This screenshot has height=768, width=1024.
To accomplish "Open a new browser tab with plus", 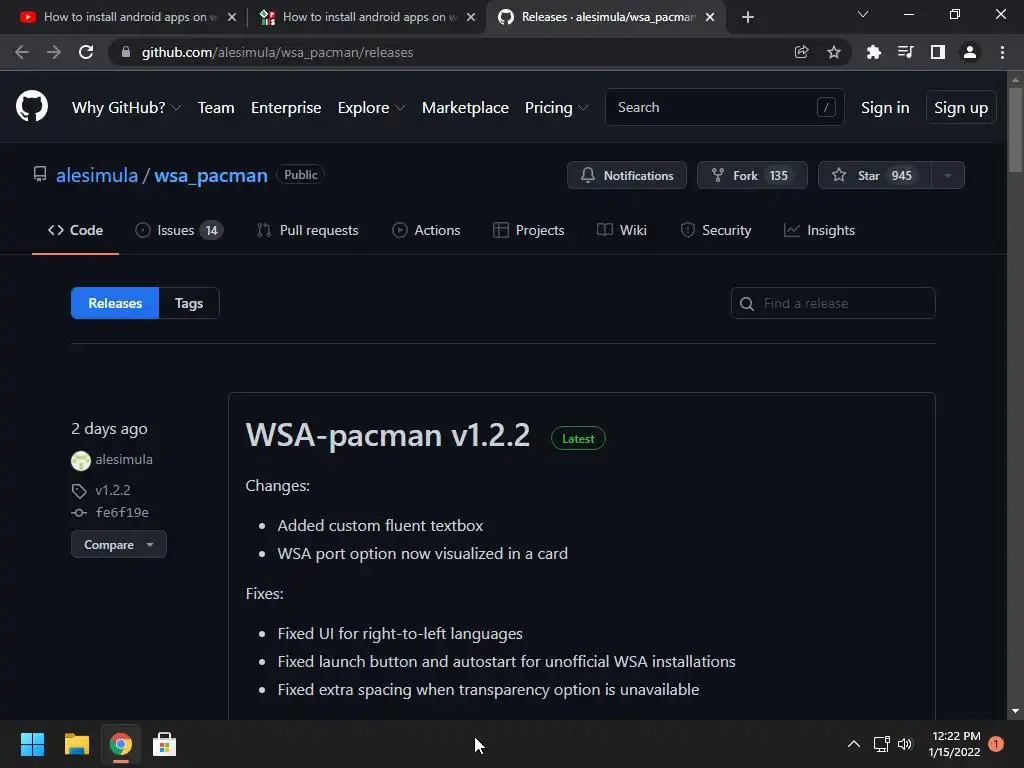I will pos(748,17).
